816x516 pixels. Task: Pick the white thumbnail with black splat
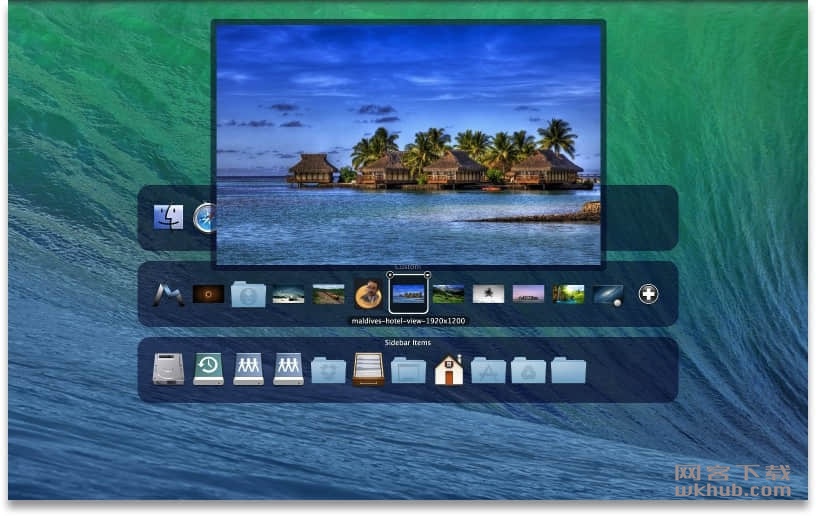pos(488,294)
